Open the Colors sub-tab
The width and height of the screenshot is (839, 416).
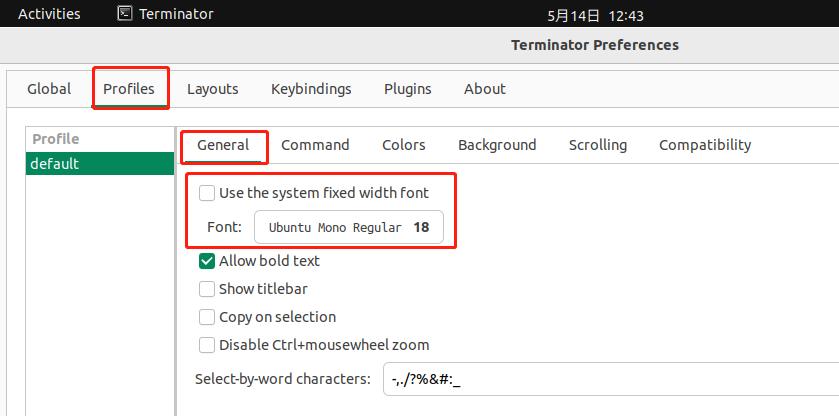click(x=403, y=145)
